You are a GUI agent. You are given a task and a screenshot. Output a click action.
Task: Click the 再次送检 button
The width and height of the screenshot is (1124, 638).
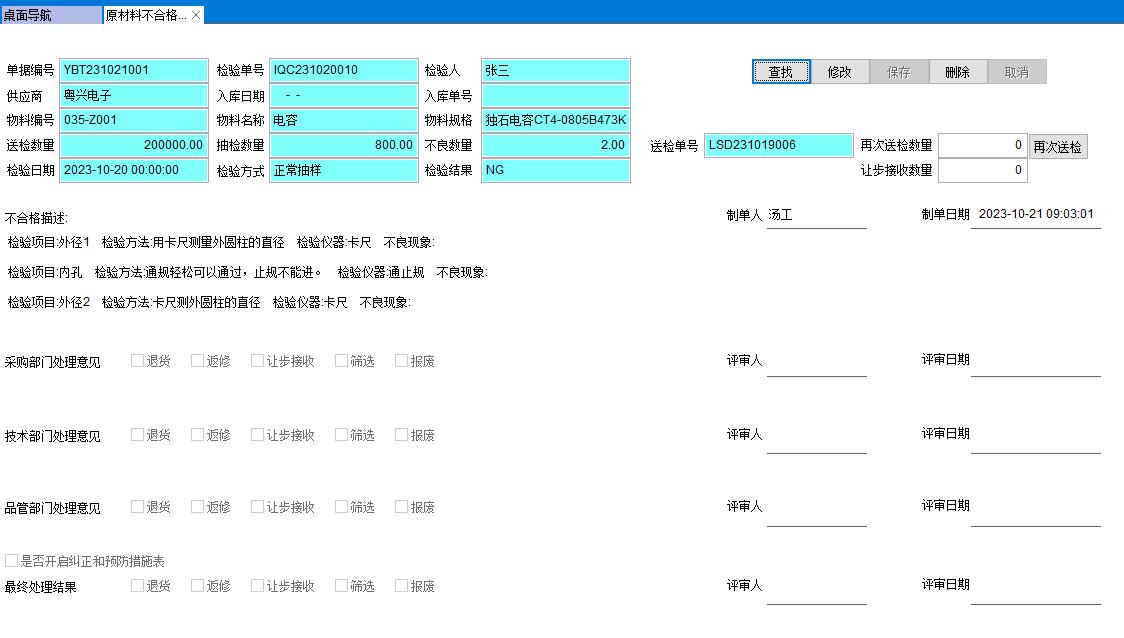click(x=1057, y=147)
